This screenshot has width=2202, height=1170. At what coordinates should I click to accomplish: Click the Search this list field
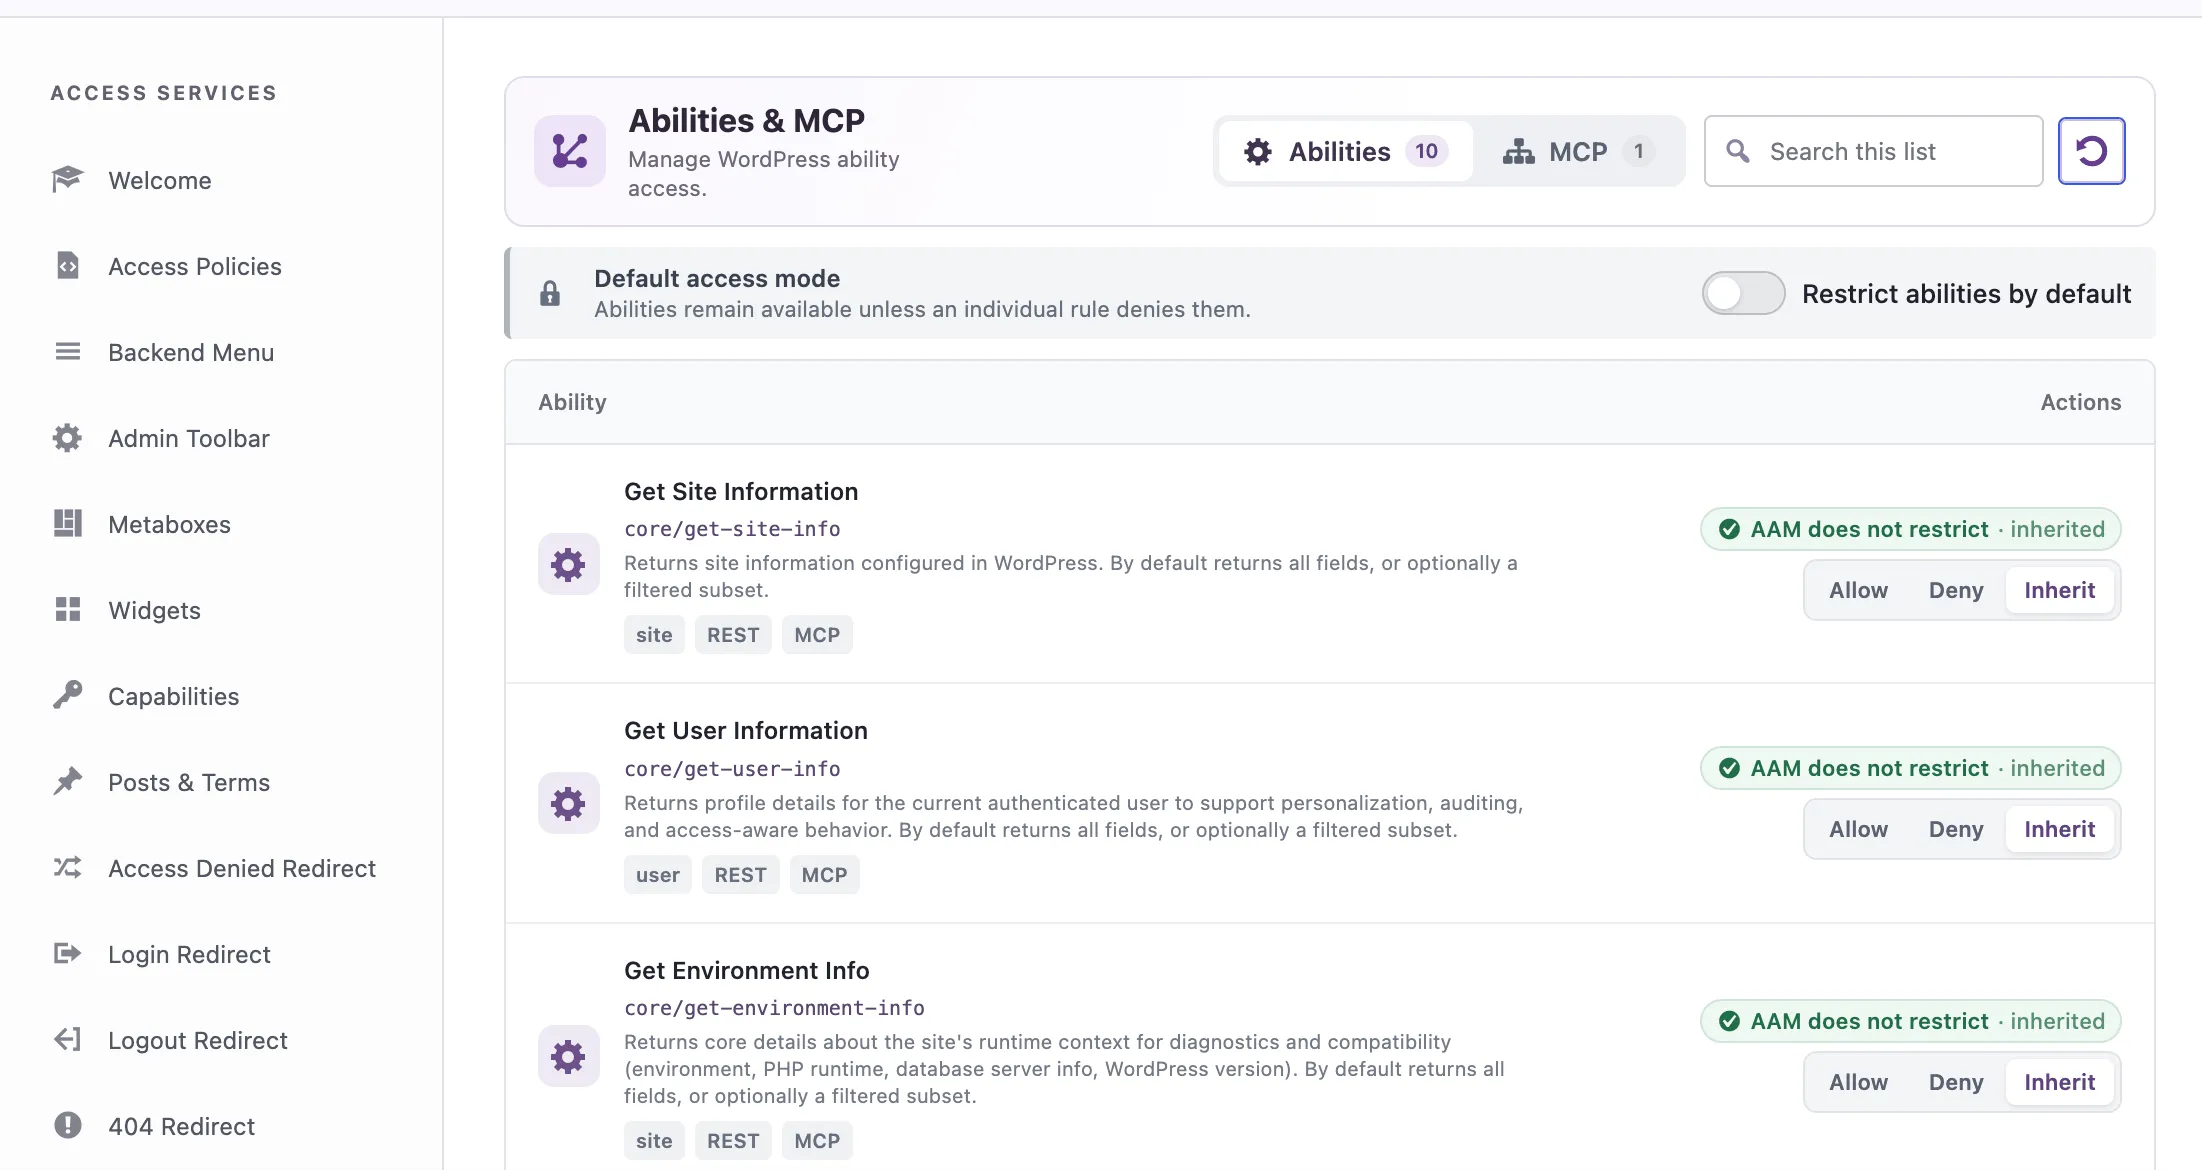(1873, 151)
